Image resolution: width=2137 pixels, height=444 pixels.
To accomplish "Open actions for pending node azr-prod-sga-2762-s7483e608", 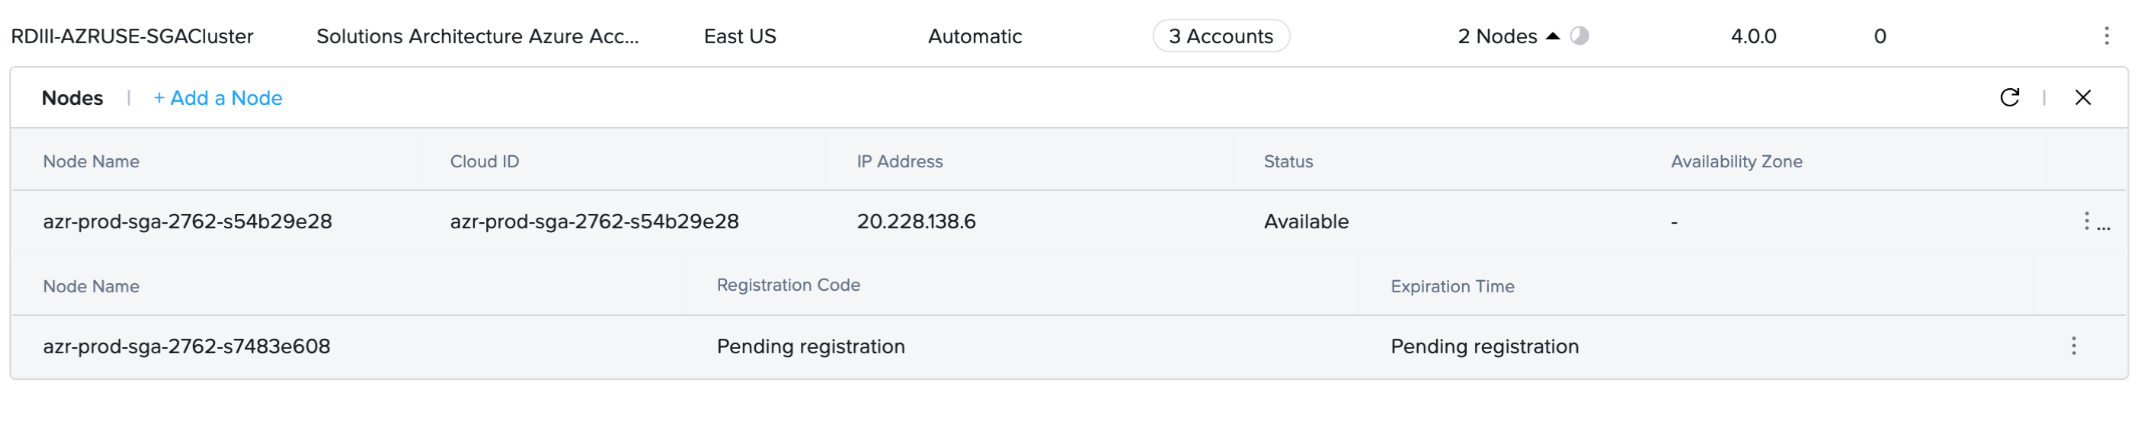I will 2073,346.
